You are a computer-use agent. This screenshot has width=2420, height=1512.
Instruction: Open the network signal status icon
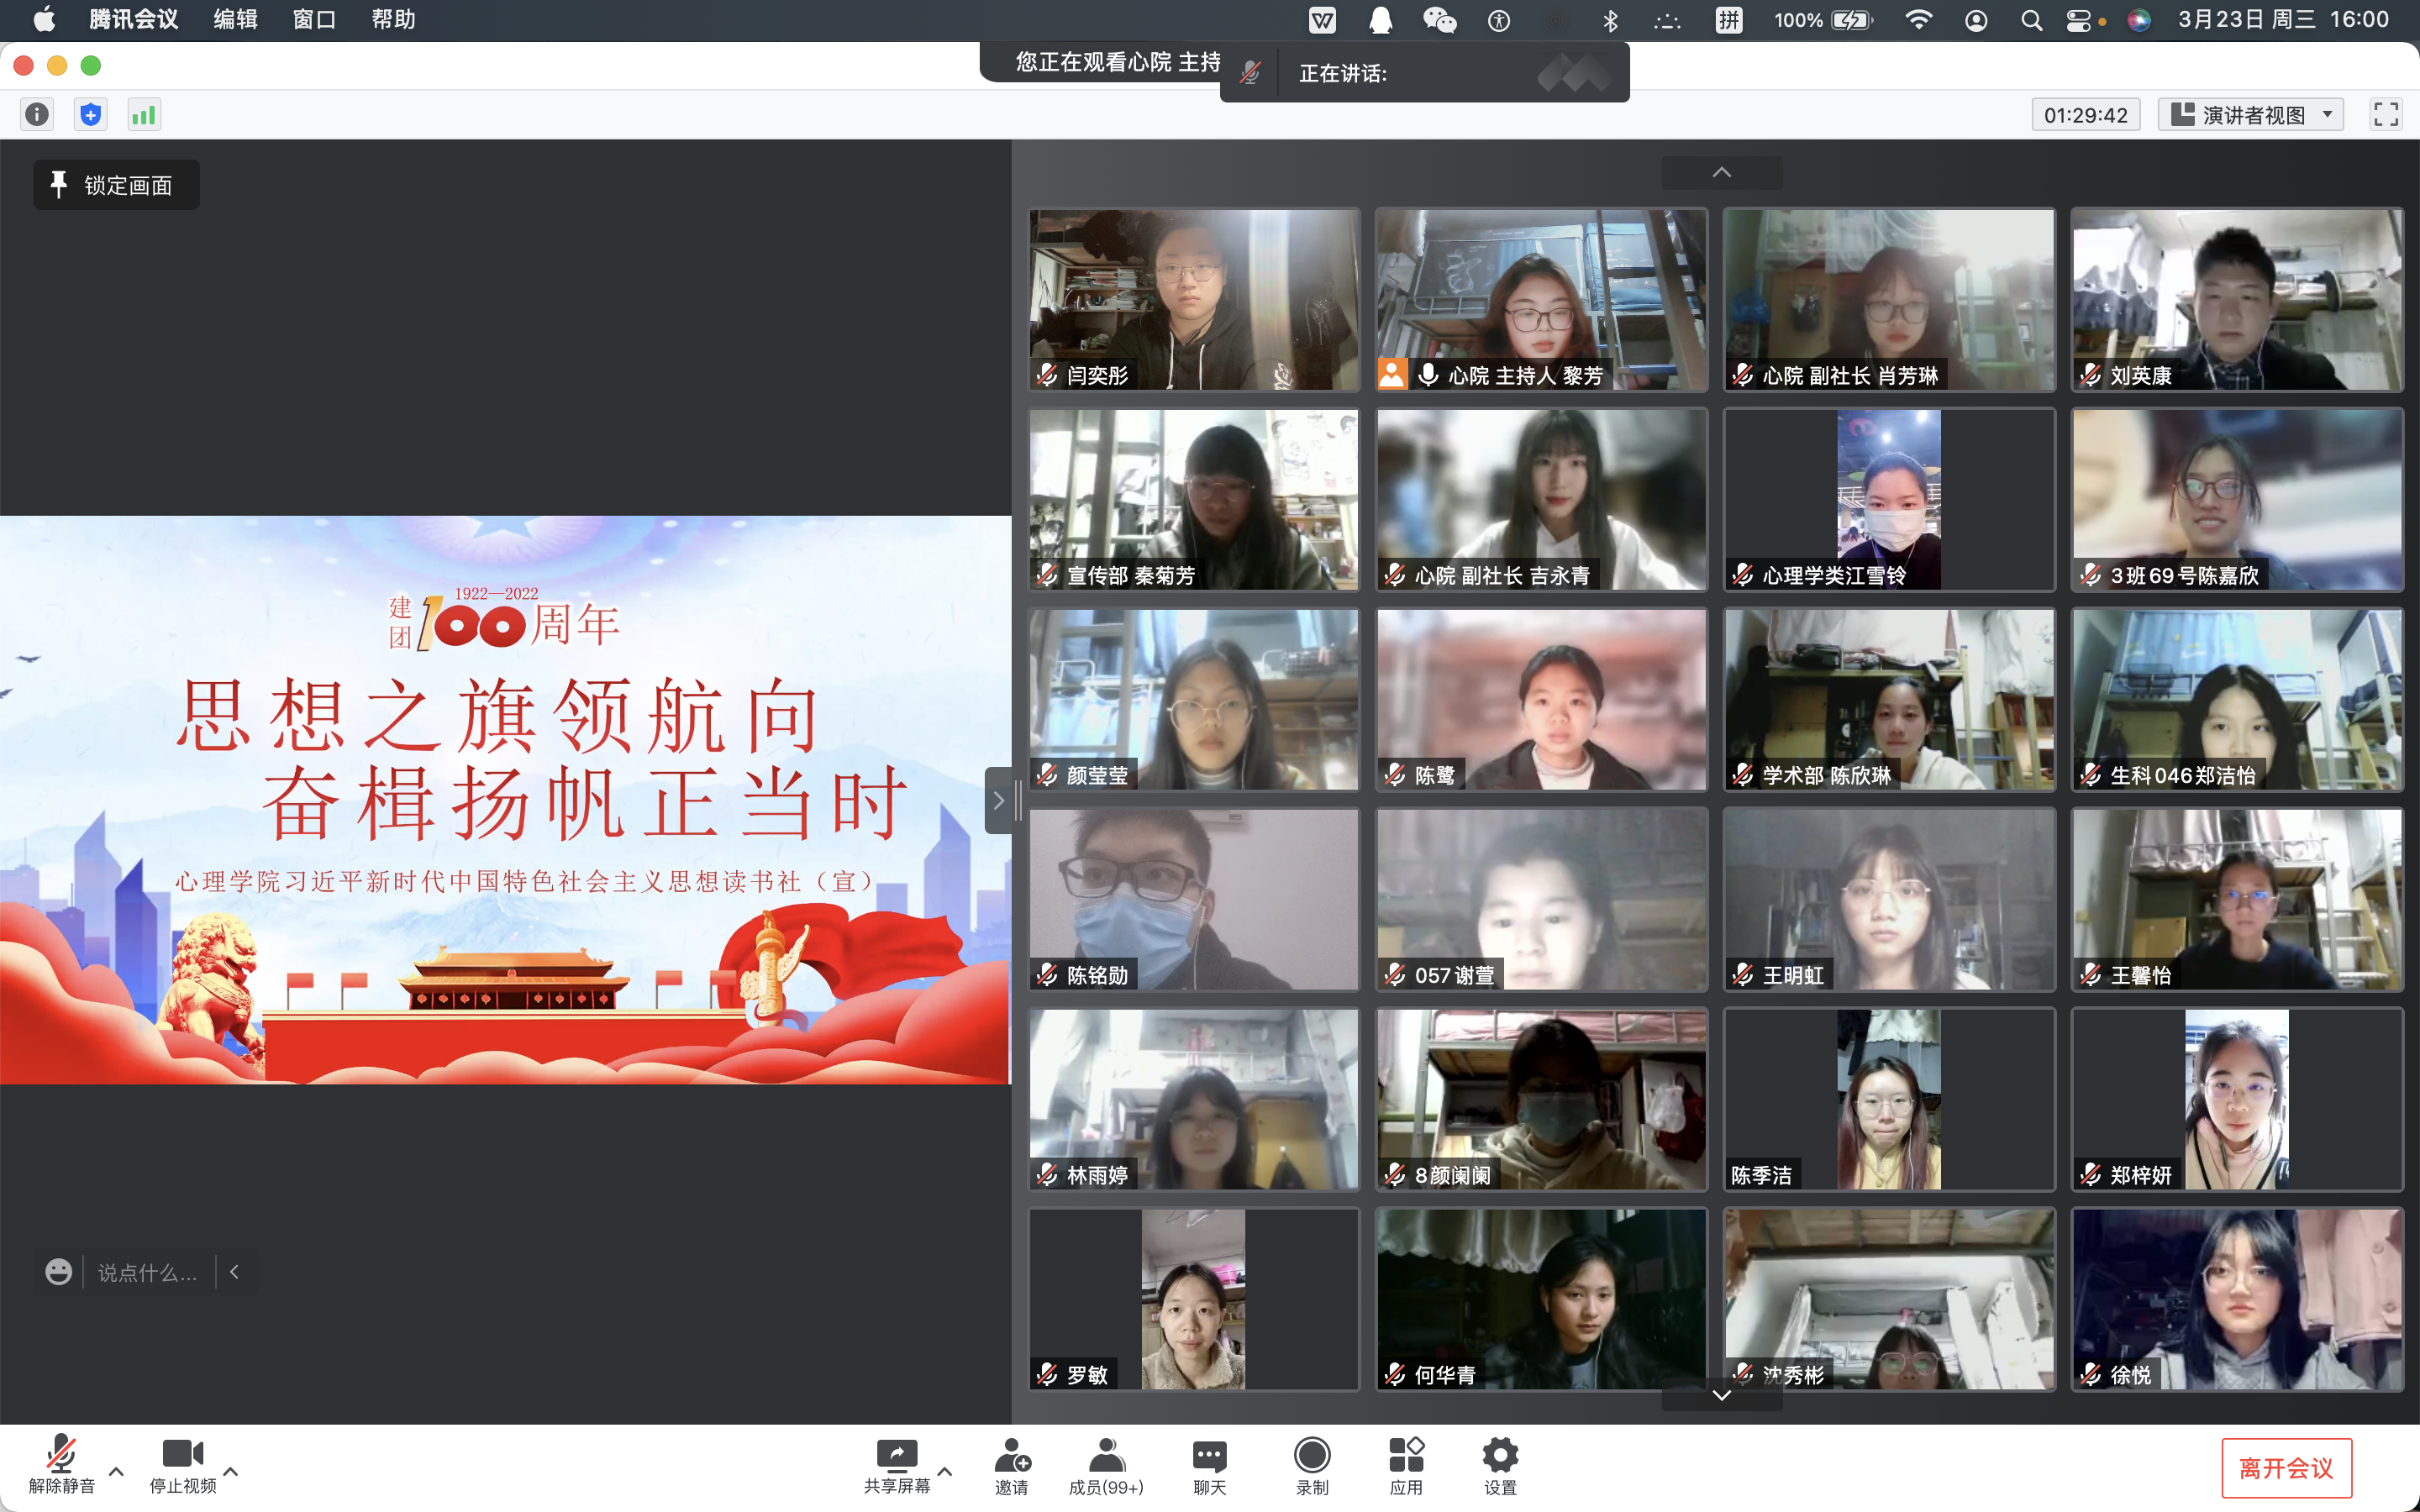pyautogui.click(x=144, y=115)
